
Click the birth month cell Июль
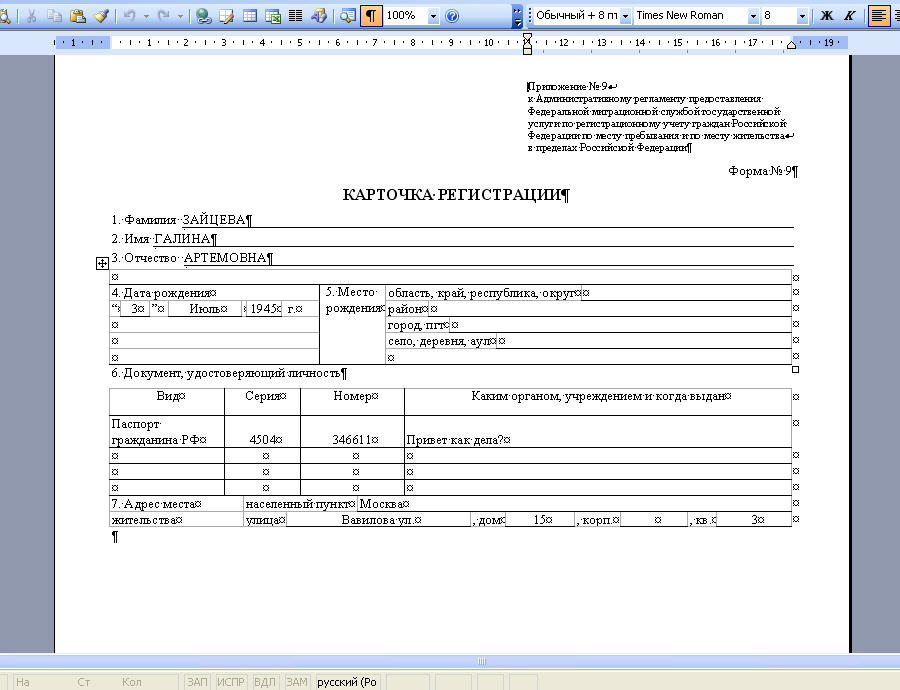coord(205,309)
